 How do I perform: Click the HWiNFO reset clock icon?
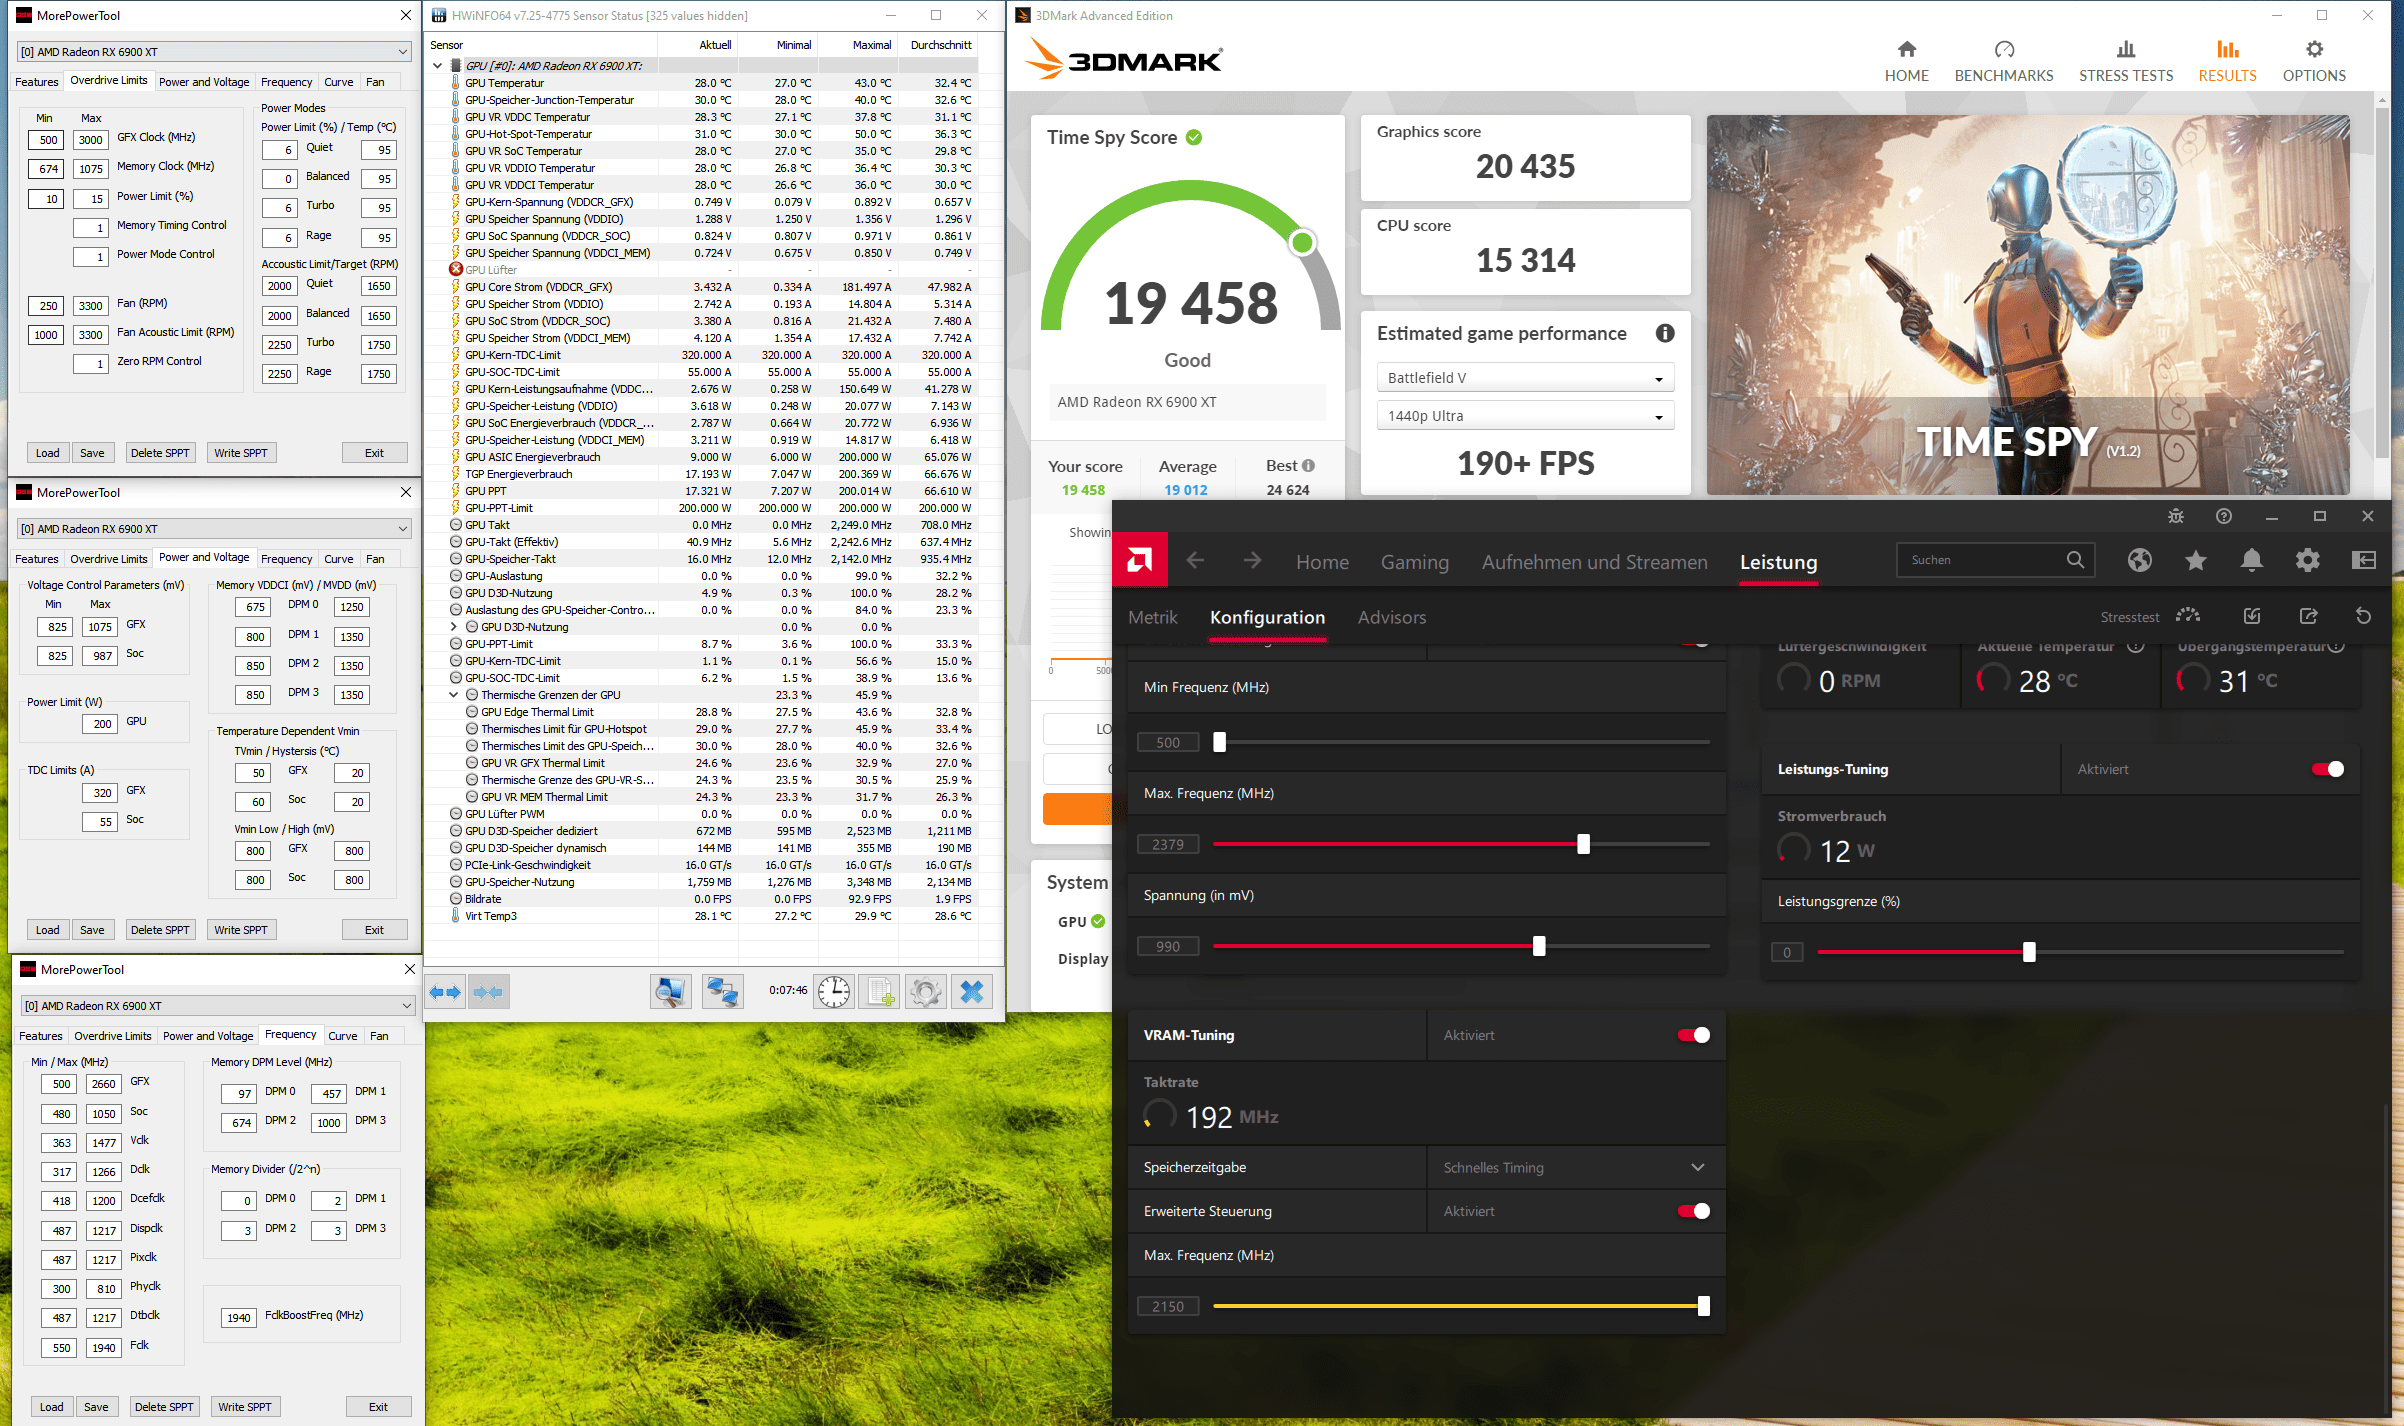(833, 991)
